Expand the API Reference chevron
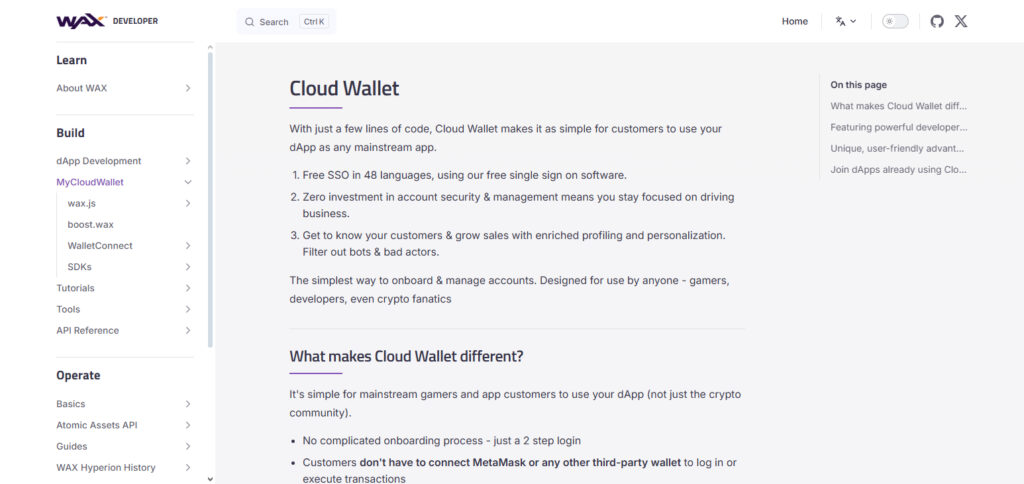This screenshot has height=484, width=1024. (187, 331)
